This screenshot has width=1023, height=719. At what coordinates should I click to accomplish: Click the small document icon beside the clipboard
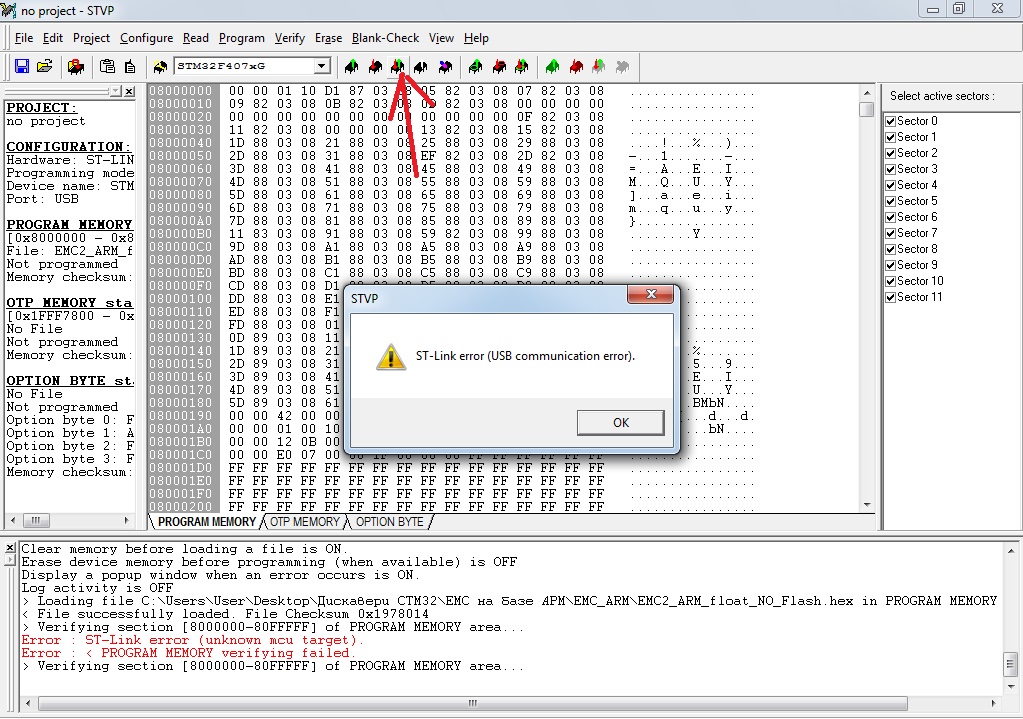[x=130, y=67]
